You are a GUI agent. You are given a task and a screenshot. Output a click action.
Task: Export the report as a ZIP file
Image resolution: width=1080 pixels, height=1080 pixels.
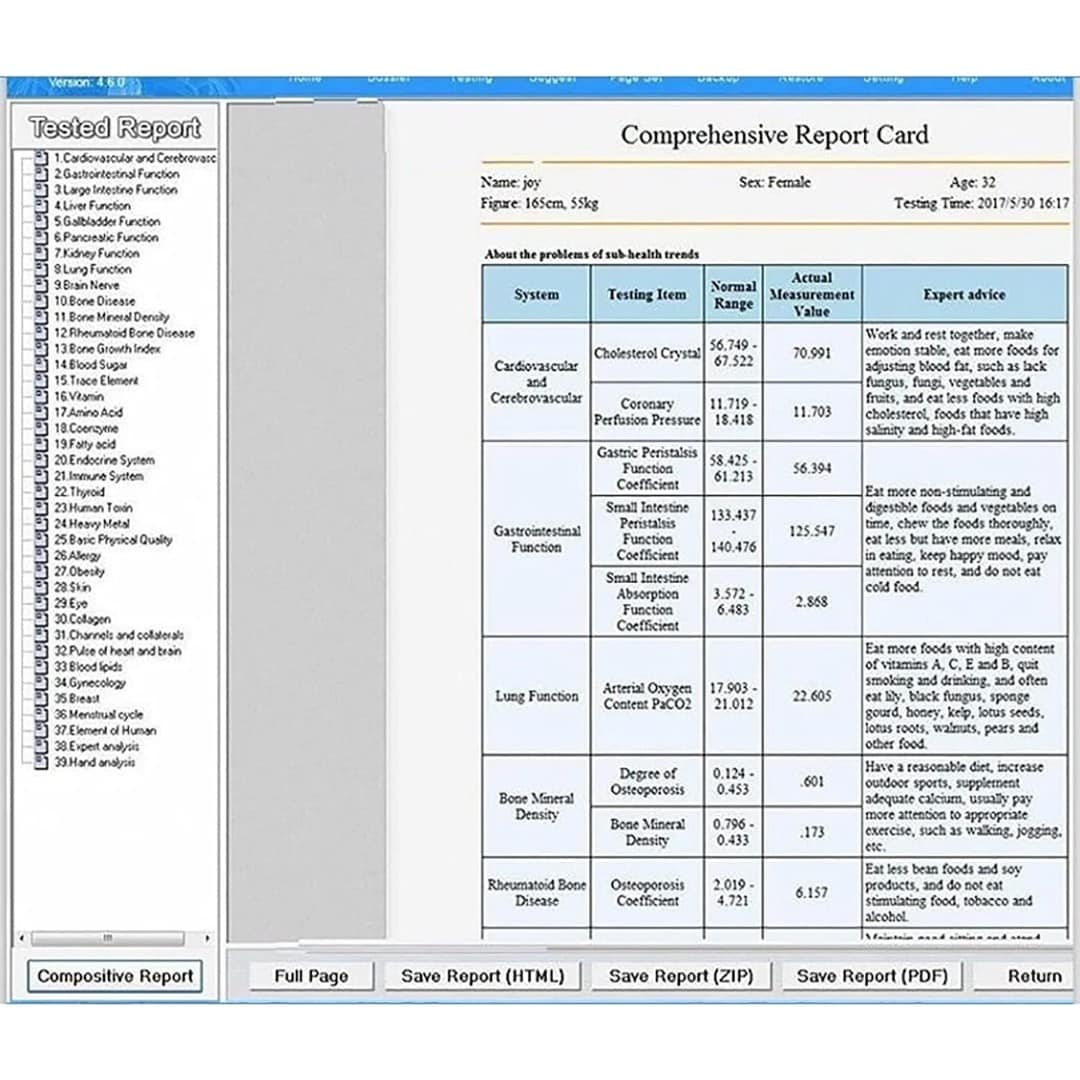pos(681,976)
